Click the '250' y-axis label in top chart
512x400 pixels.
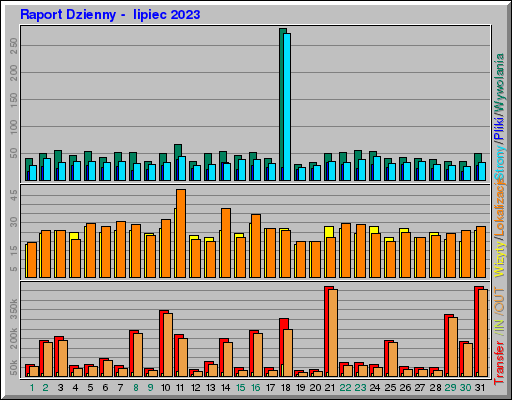14,46
